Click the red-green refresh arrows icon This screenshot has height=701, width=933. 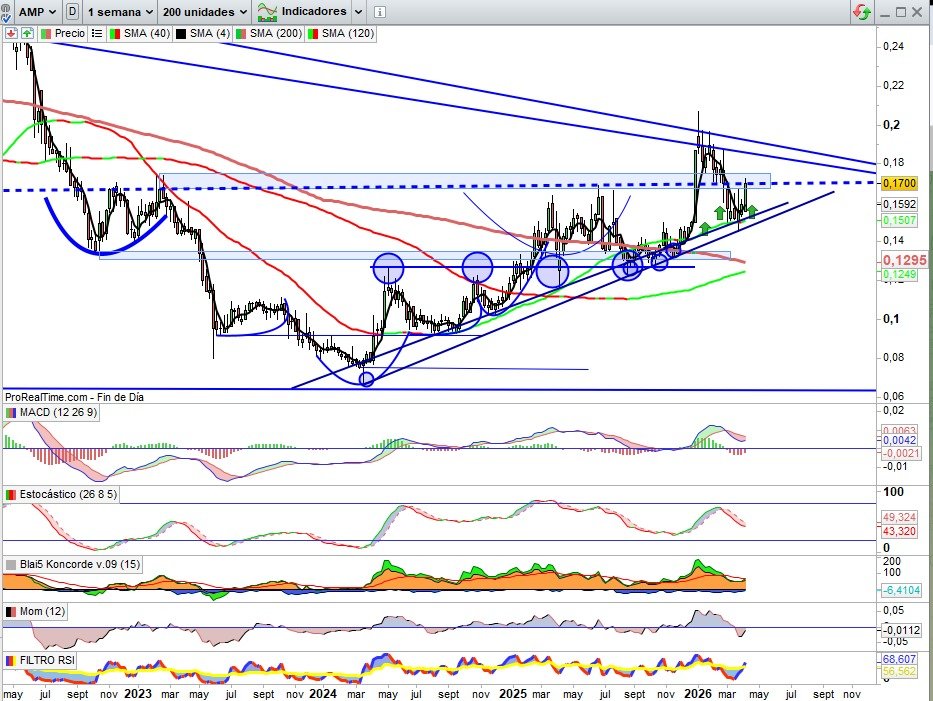click(862, 12)
